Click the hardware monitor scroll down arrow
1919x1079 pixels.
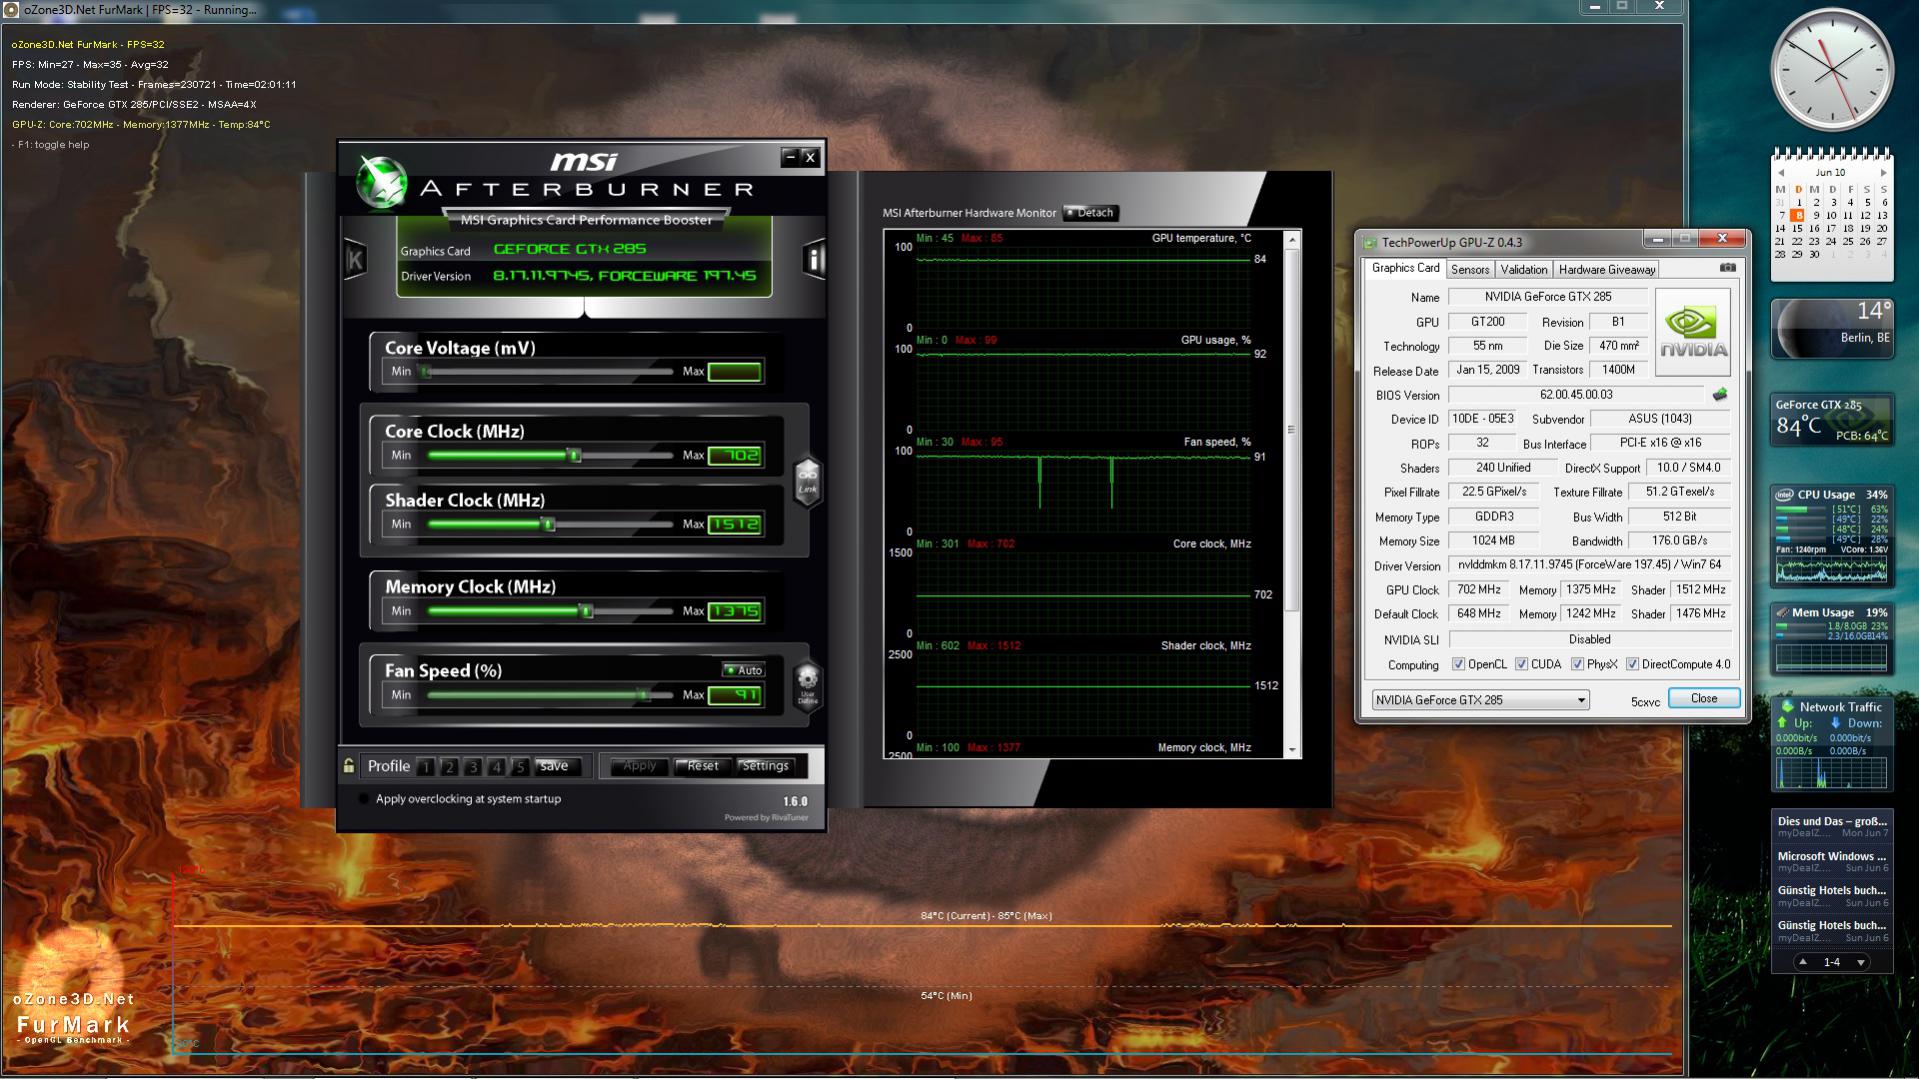[x=1292, y=749]
